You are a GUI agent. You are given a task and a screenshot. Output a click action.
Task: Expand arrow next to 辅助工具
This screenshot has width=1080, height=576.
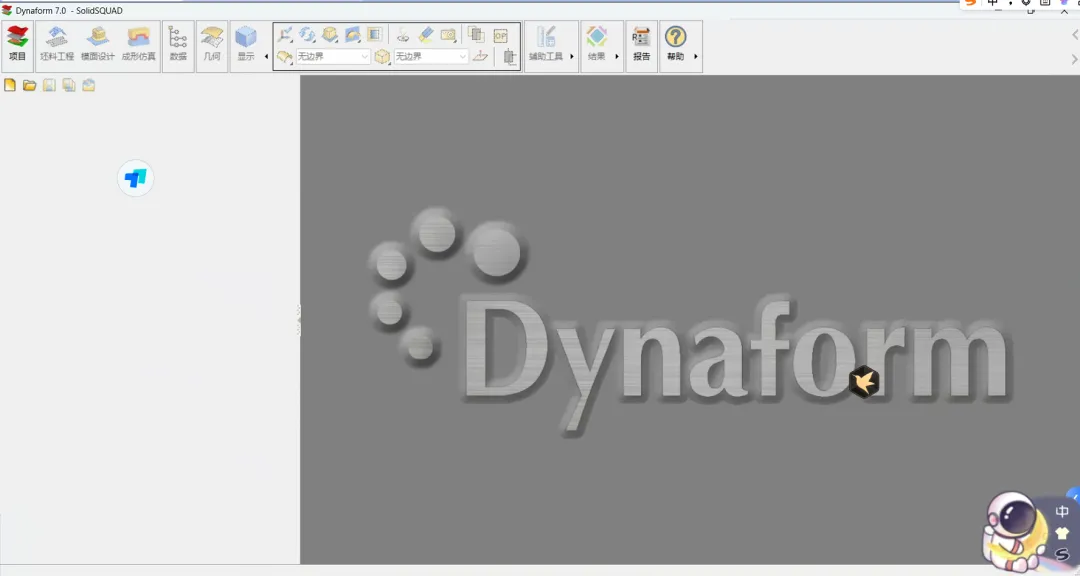(572, 56)
